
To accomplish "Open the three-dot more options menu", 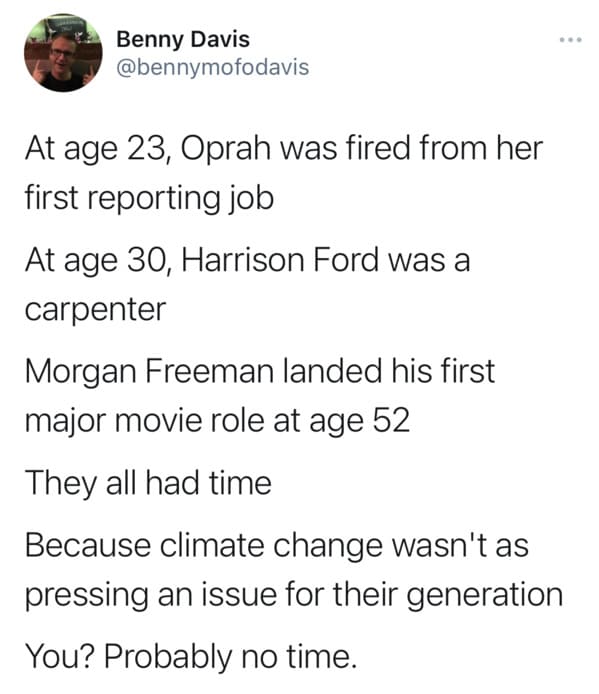I will [x=570, y=40].
